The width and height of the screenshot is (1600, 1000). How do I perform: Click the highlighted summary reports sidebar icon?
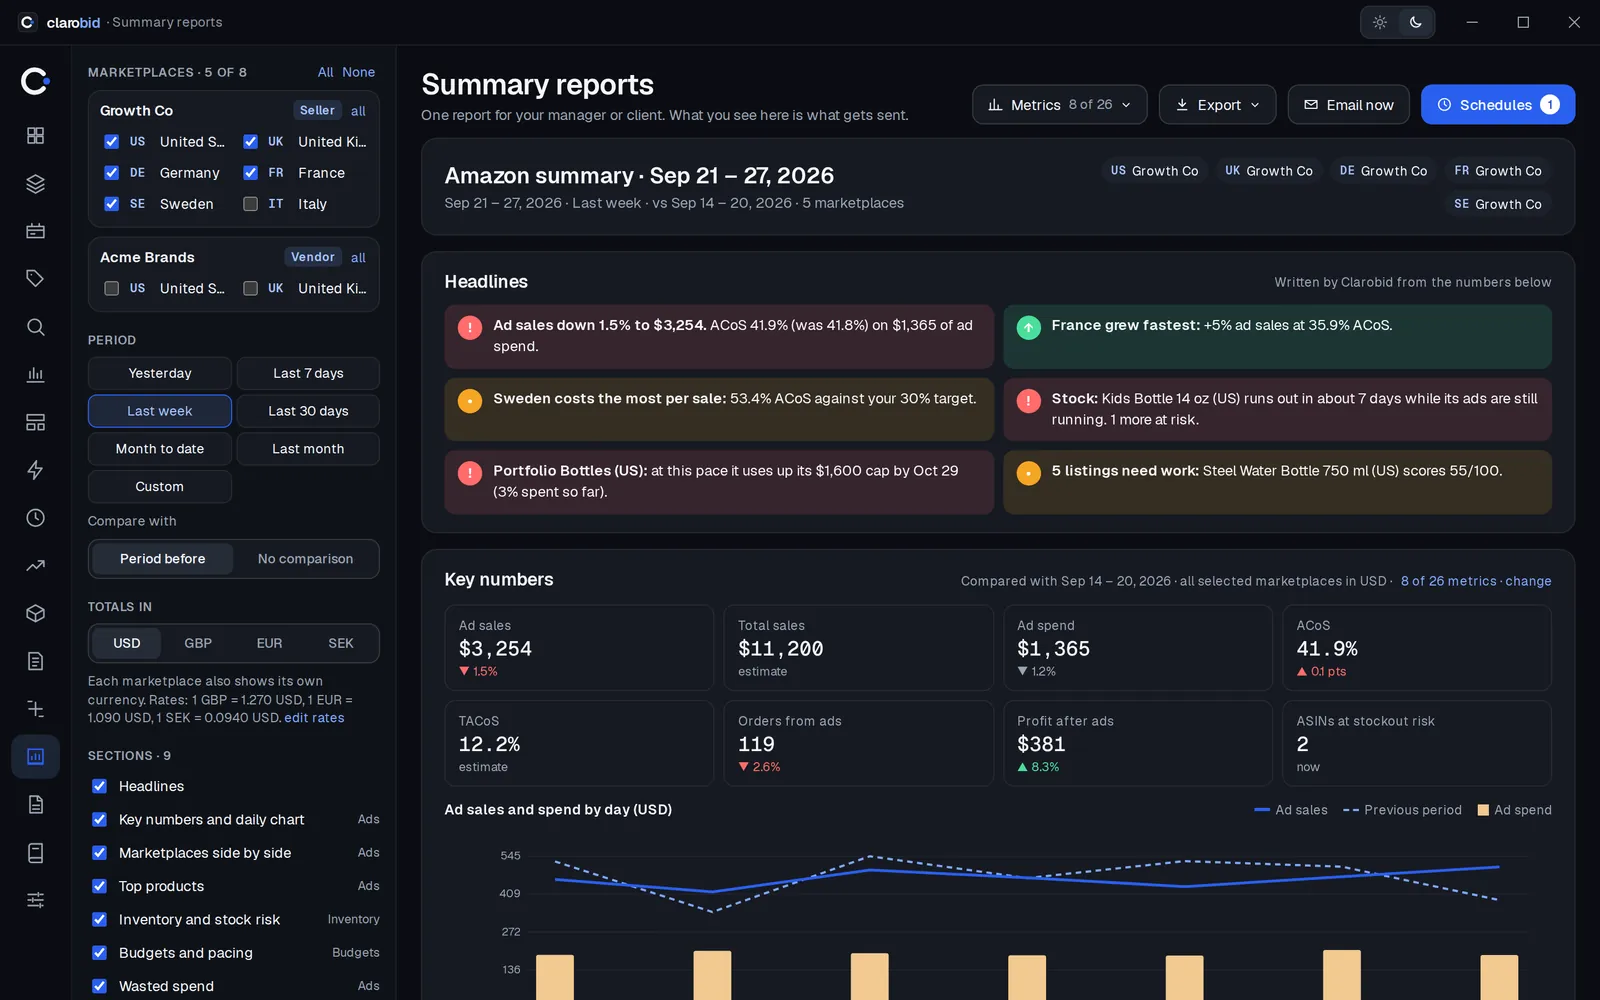35,757
